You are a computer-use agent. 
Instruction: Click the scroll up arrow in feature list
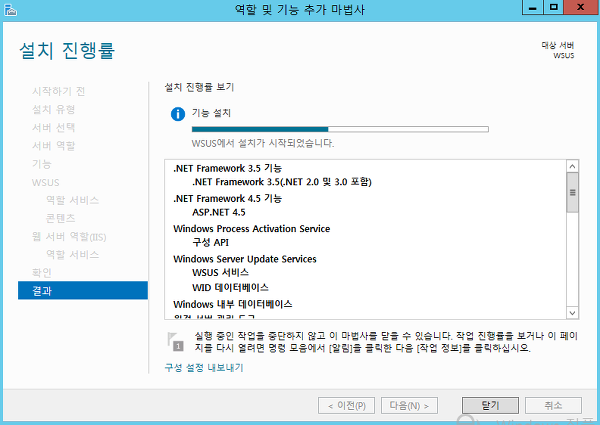pos(572,166)
